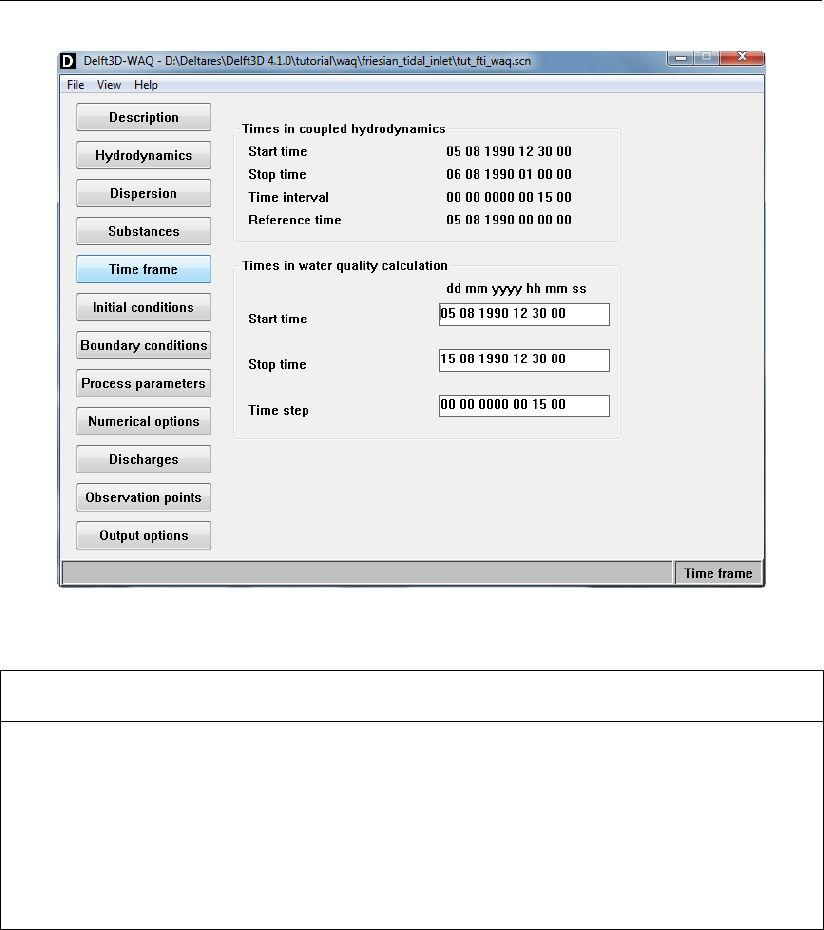Click the 'Time step' label
The width and height of the screenshot is (824, 930).
pos(278,410)
